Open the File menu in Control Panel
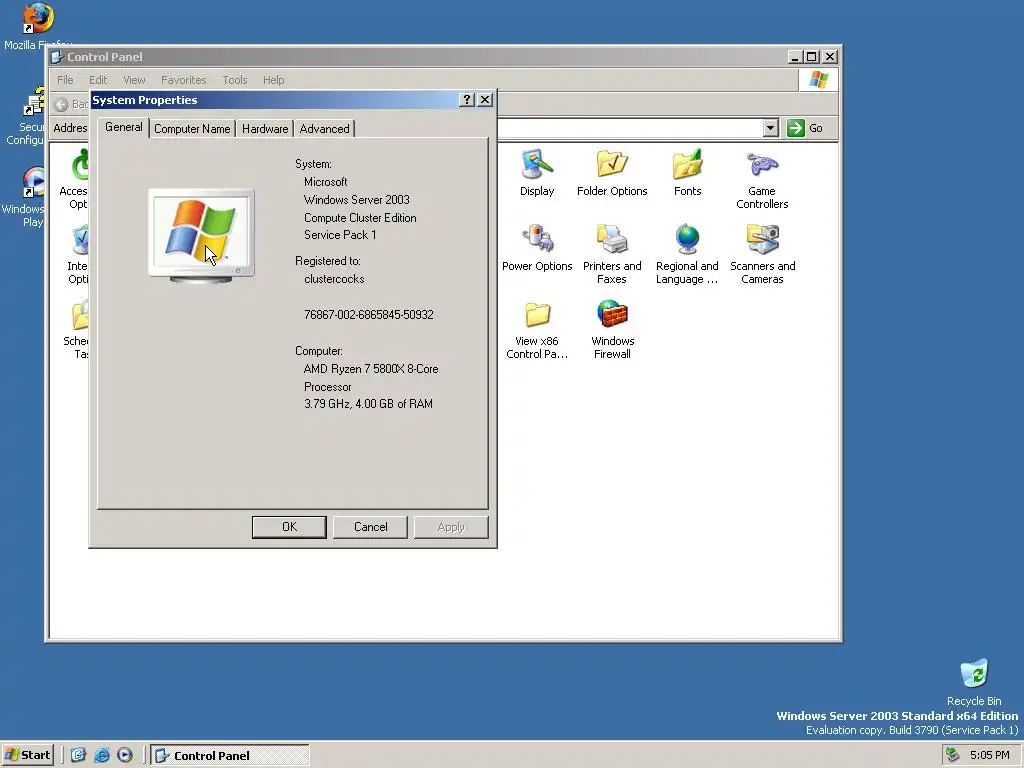This screenshot has height=768, width=1024. pyautogui.click(x=65, y=80)
